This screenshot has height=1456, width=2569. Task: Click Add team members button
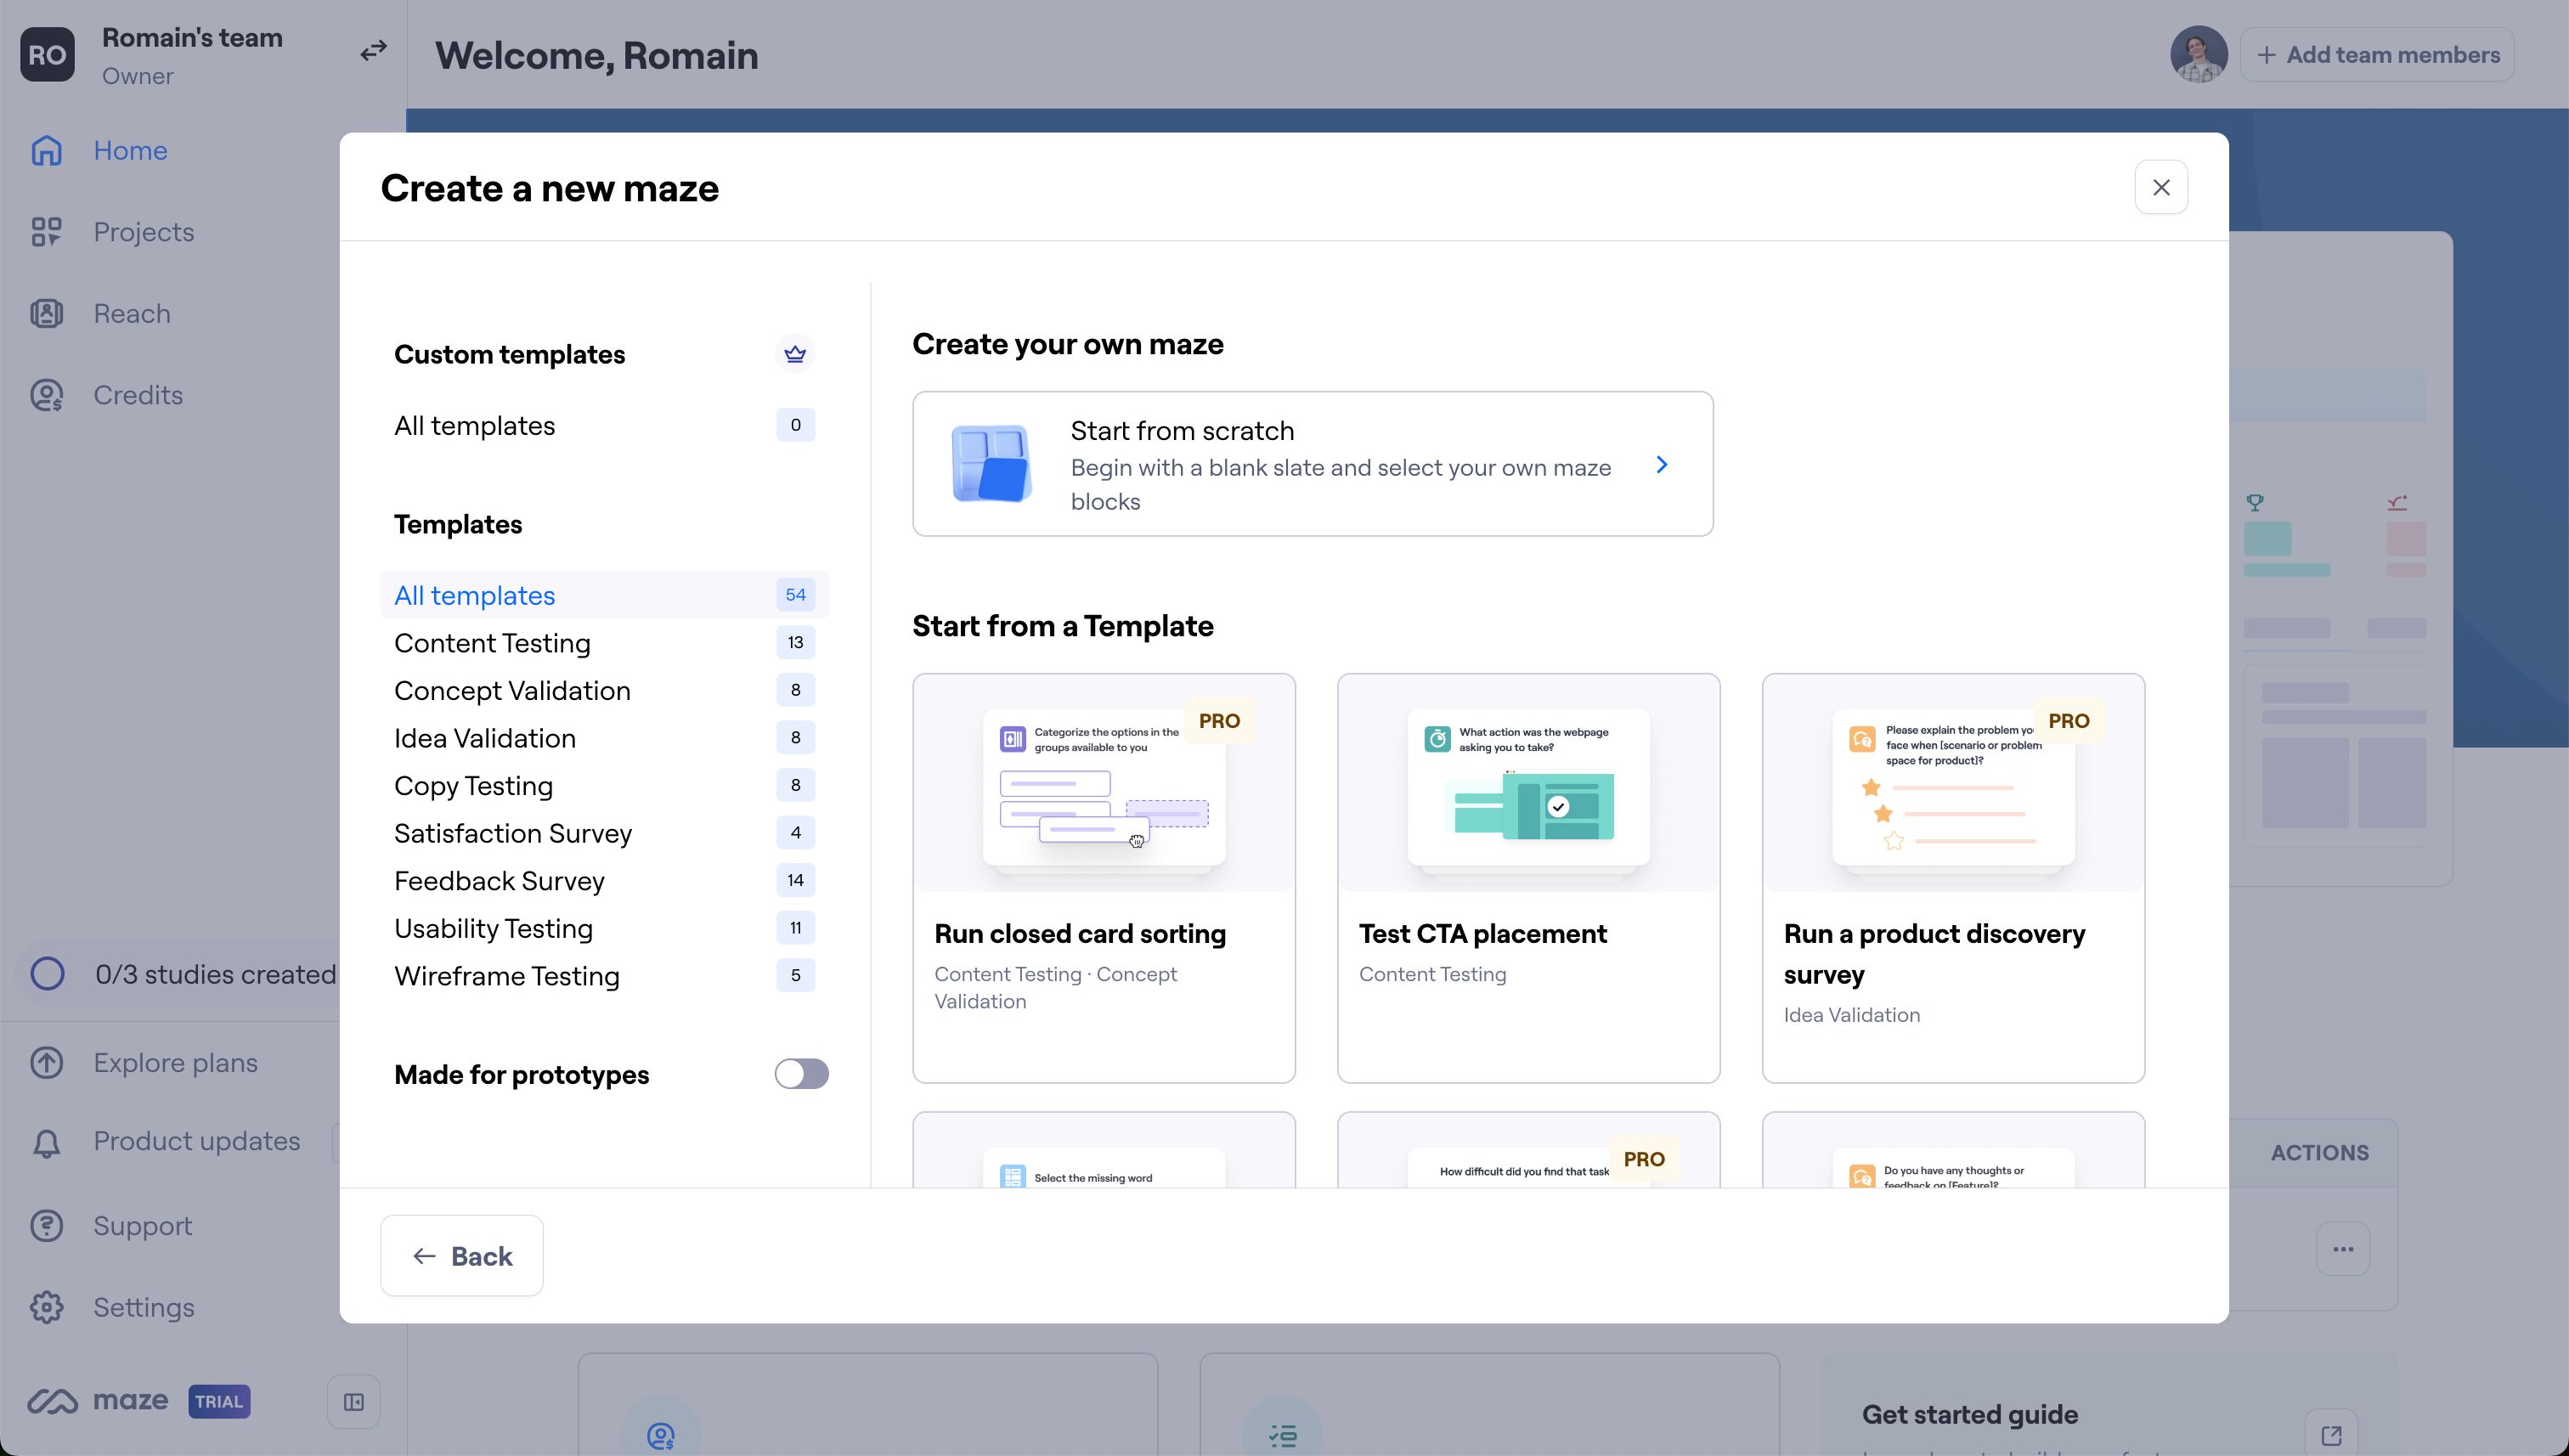click(2377, 54)
